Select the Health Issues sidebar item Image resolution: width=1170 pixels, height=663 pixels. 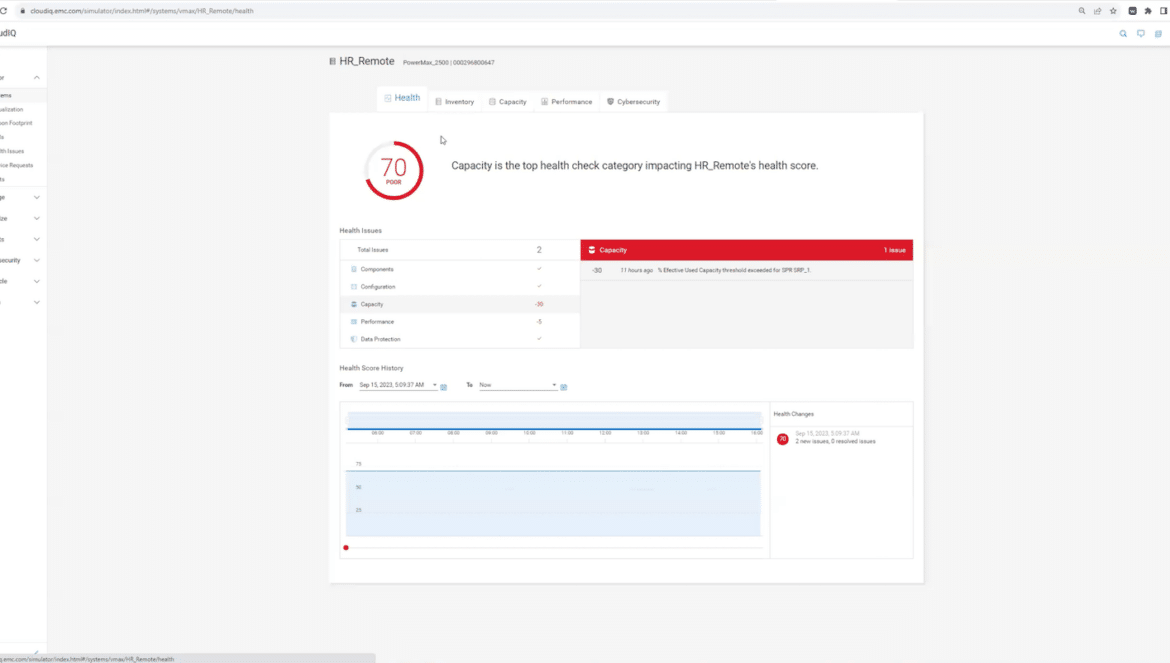coord(12,151)
